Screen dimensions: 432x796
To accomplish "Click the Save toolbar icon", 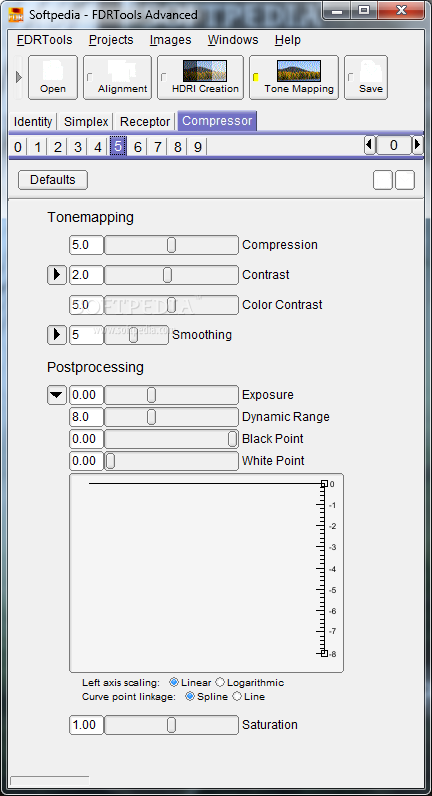I will pos(366,77).
